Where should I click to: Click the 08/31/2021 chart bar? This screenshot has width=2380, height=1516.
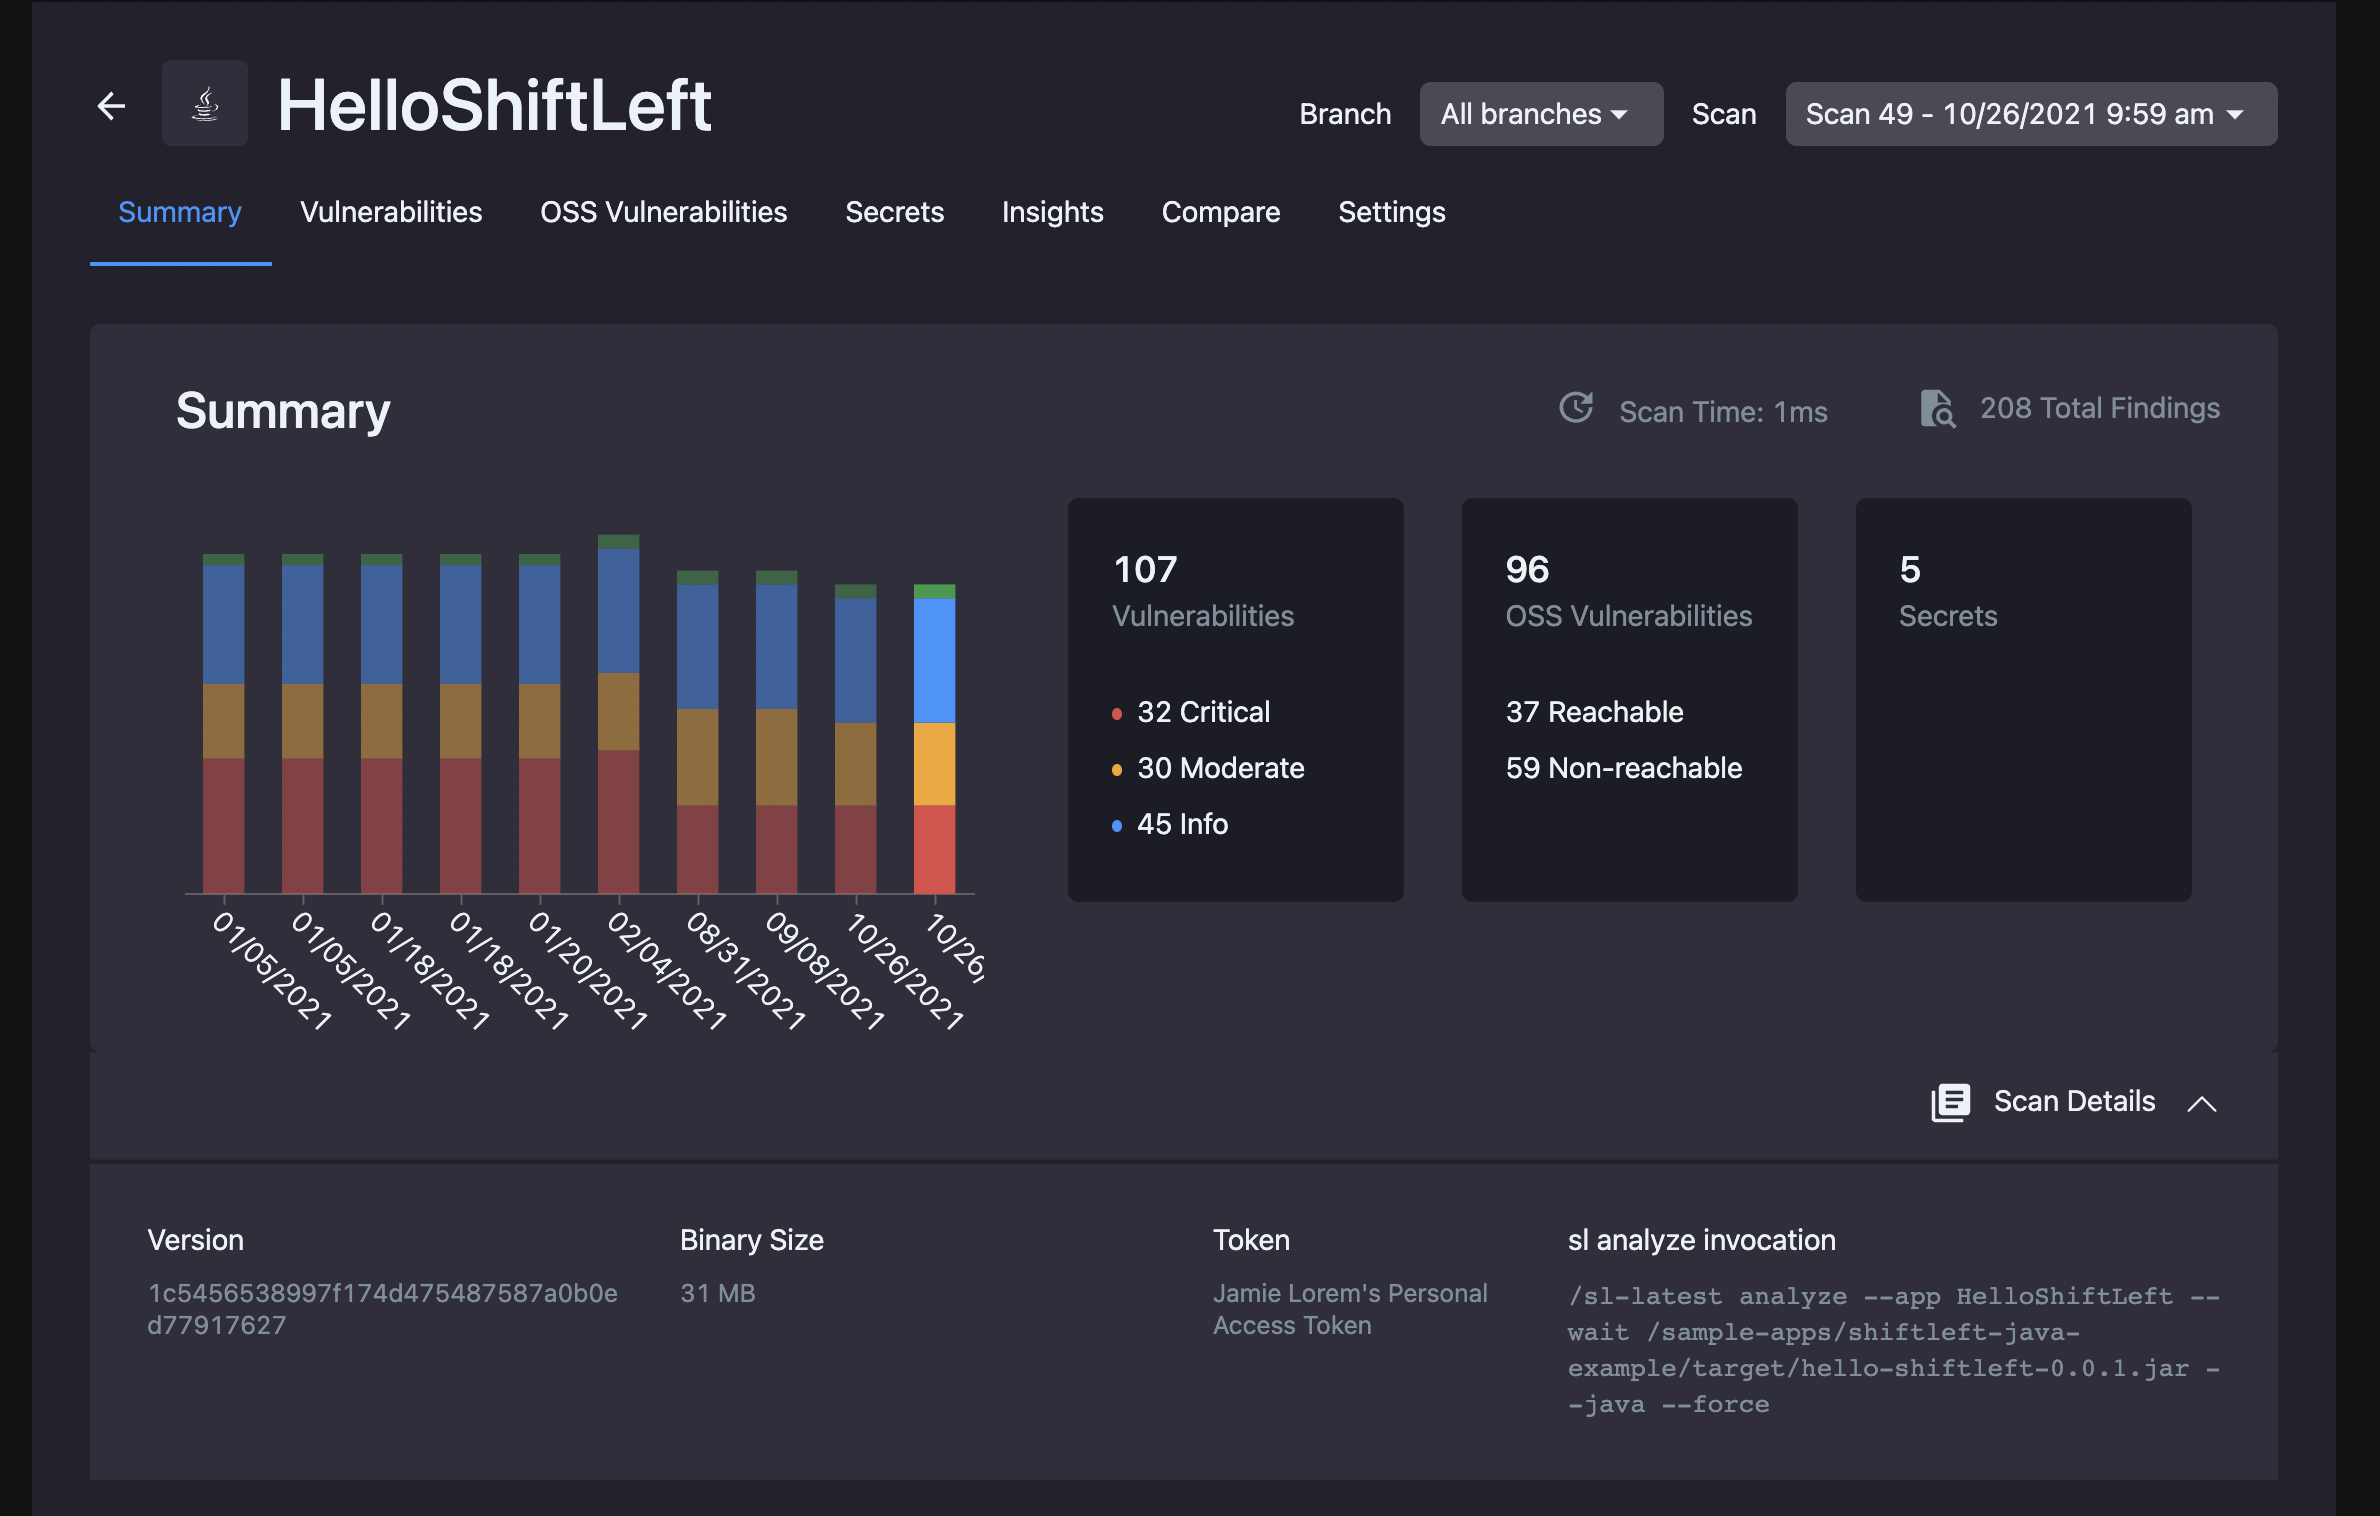[x=697, y=732]
